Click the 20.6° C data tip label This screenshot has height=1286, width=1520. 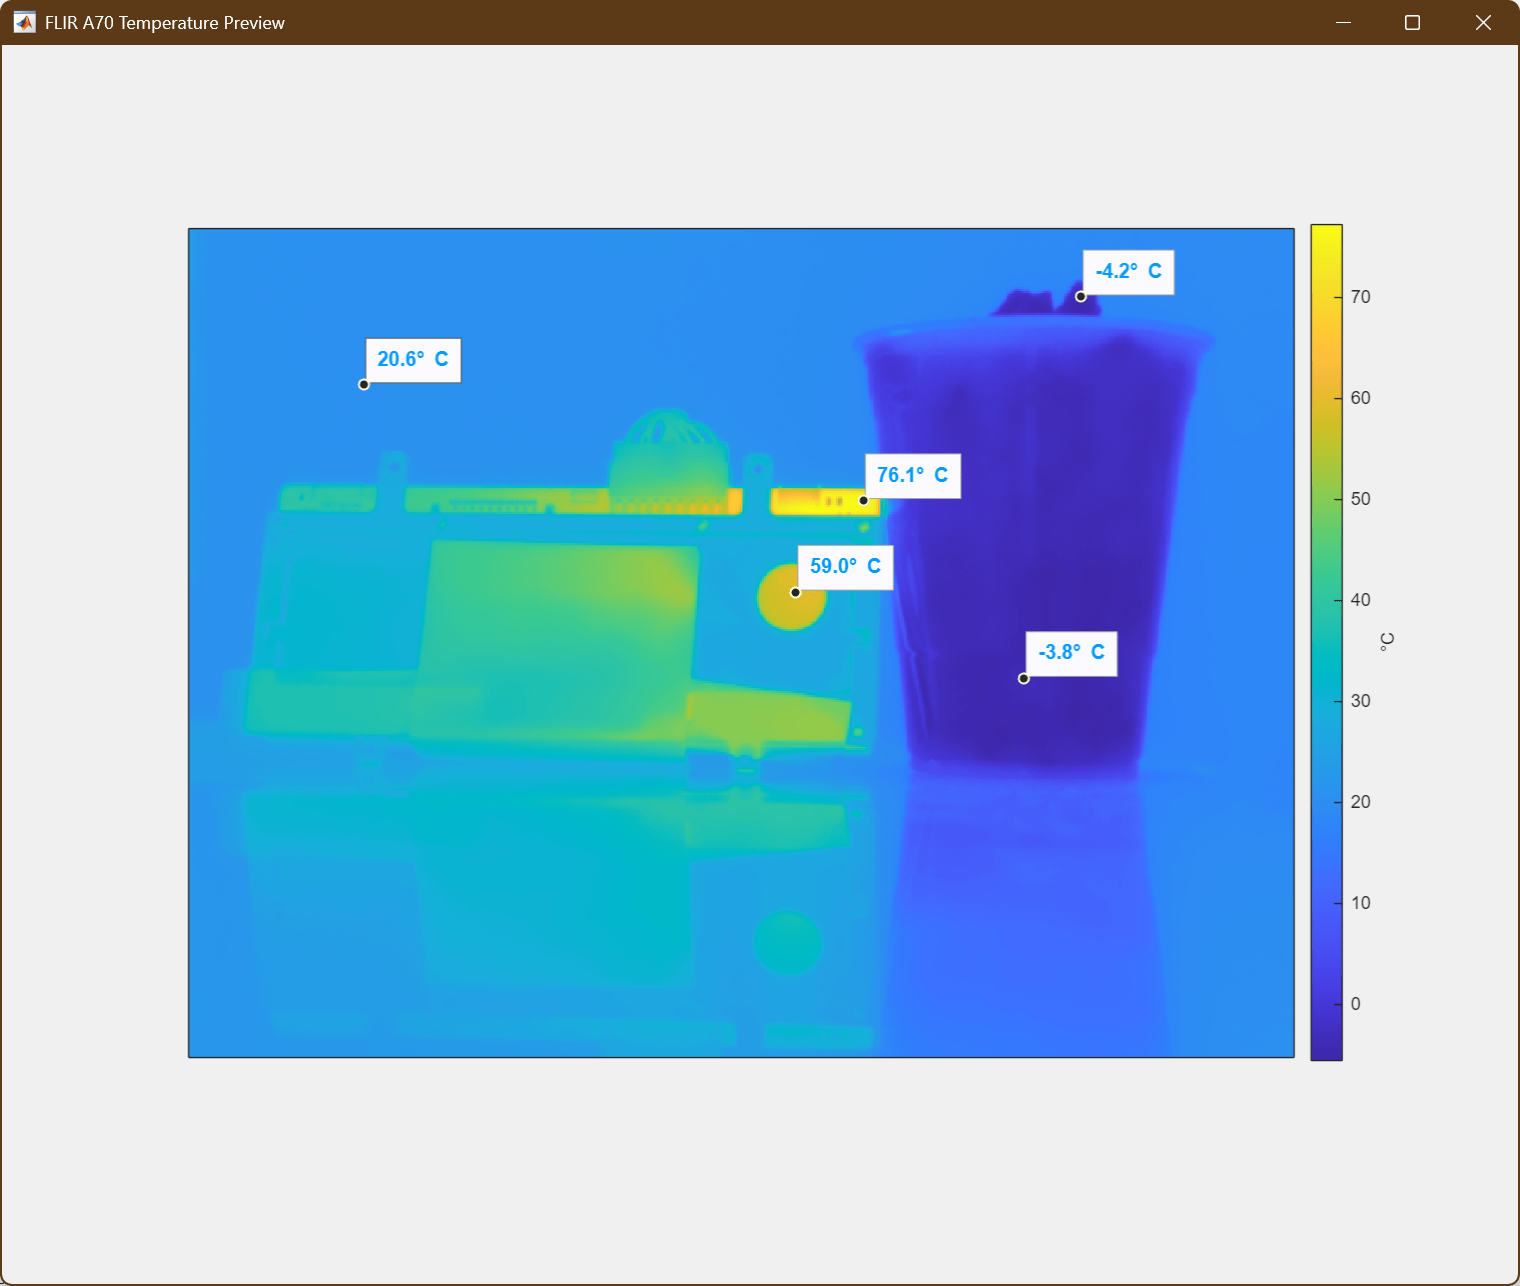click(x=413, y=360)
